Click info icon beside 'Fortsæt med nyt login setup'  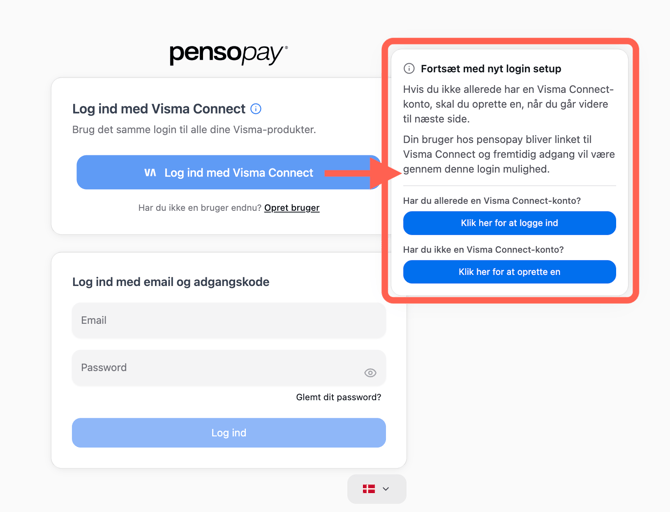click(x=409, y=68)
